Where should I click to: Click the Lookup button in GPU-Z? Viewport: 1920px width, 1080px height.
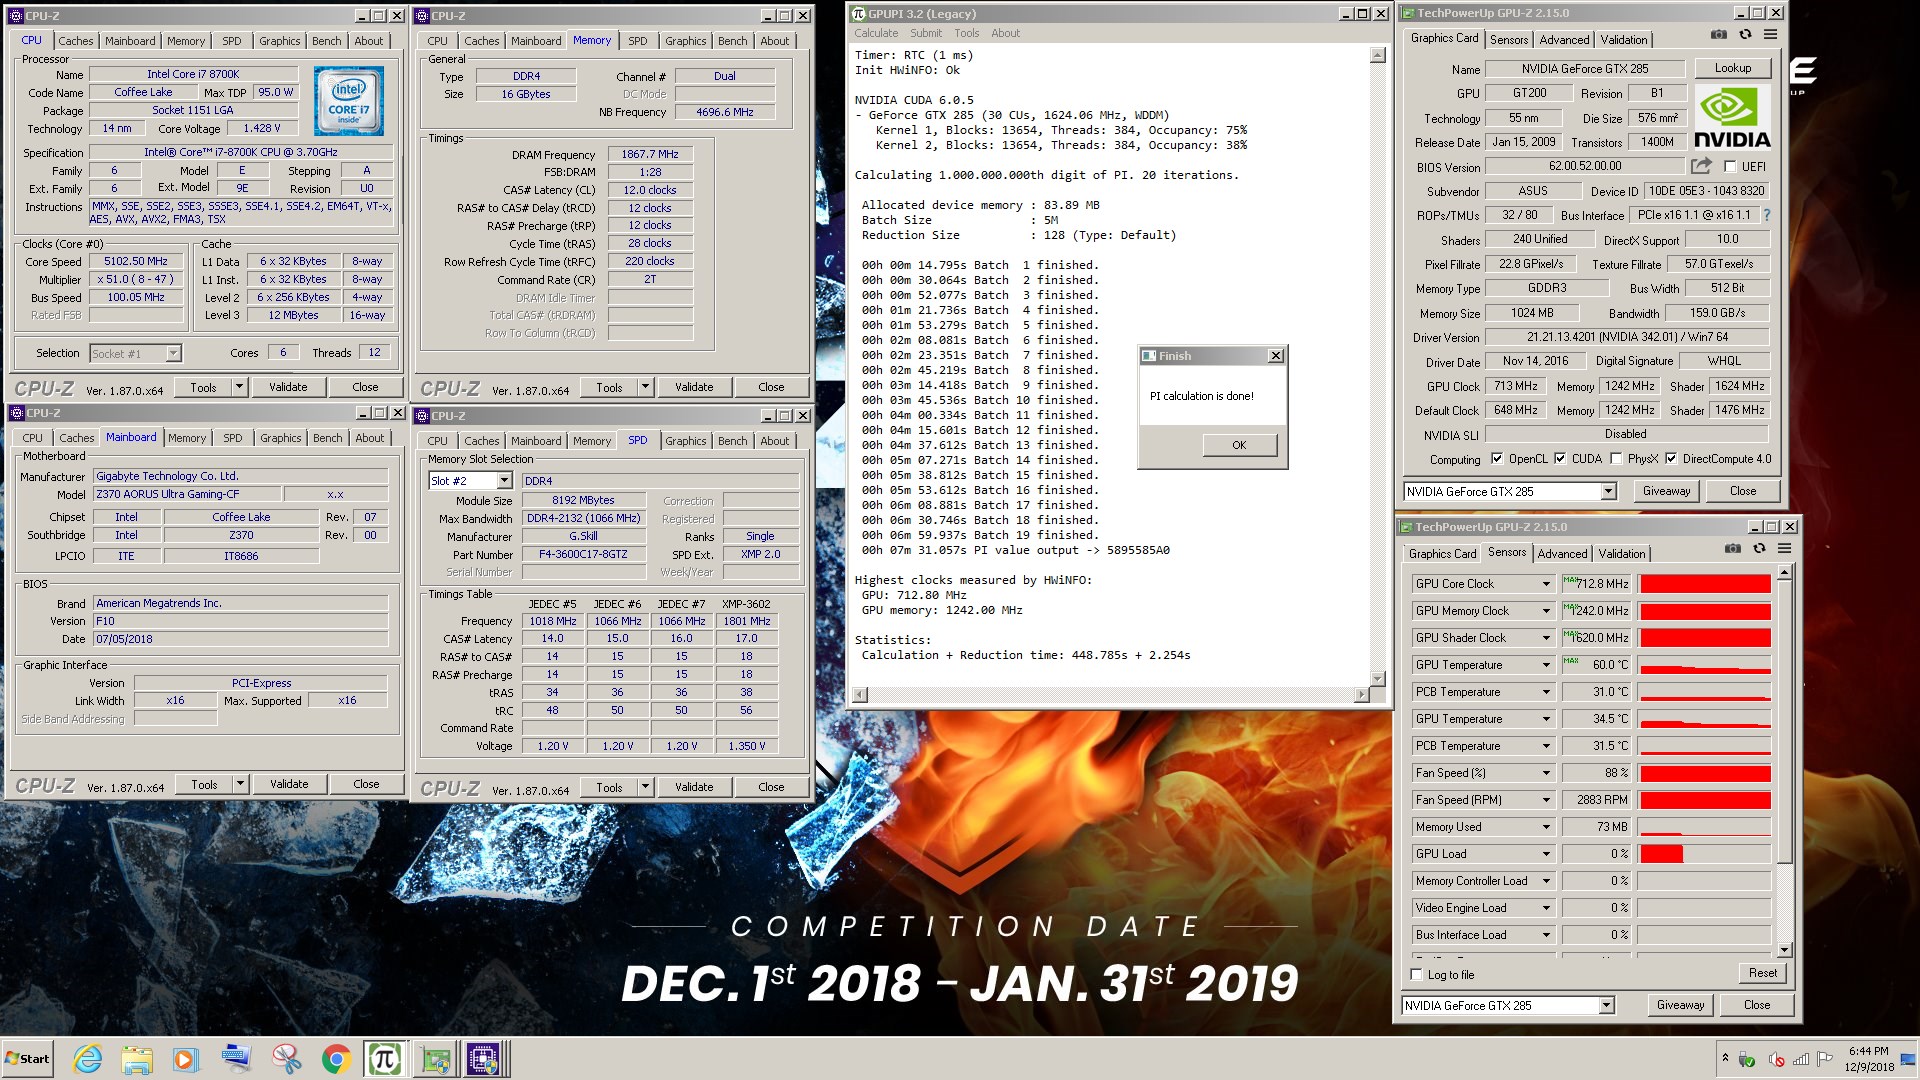[x=1733, y=68]
